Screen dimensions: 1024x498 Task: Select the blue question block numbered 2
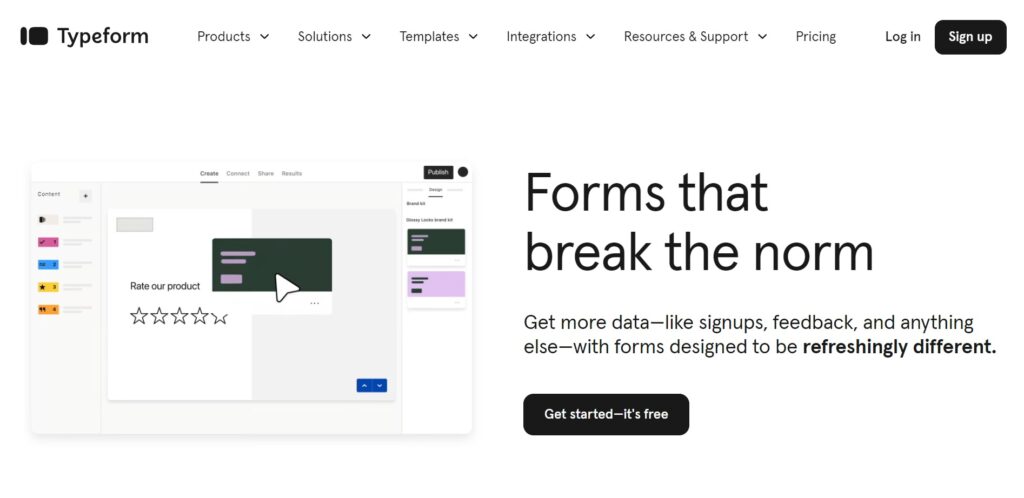(x=47, y=265)
